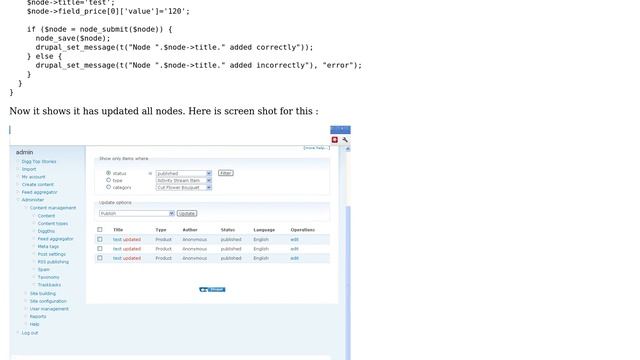The height and width of the screenshot is (360, 640).
Task: Open the wrench settings icon
Action: 345,140
